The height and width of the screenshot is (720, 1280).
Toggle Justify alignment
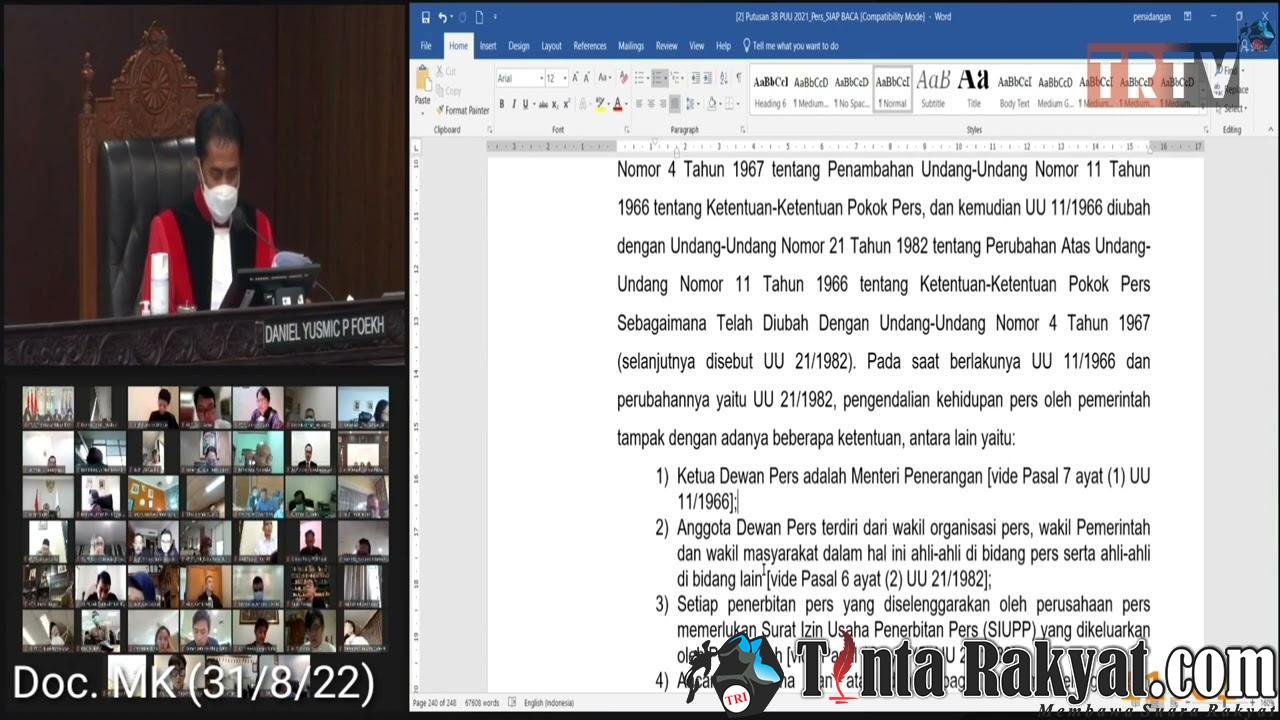(x=675, y=104)
